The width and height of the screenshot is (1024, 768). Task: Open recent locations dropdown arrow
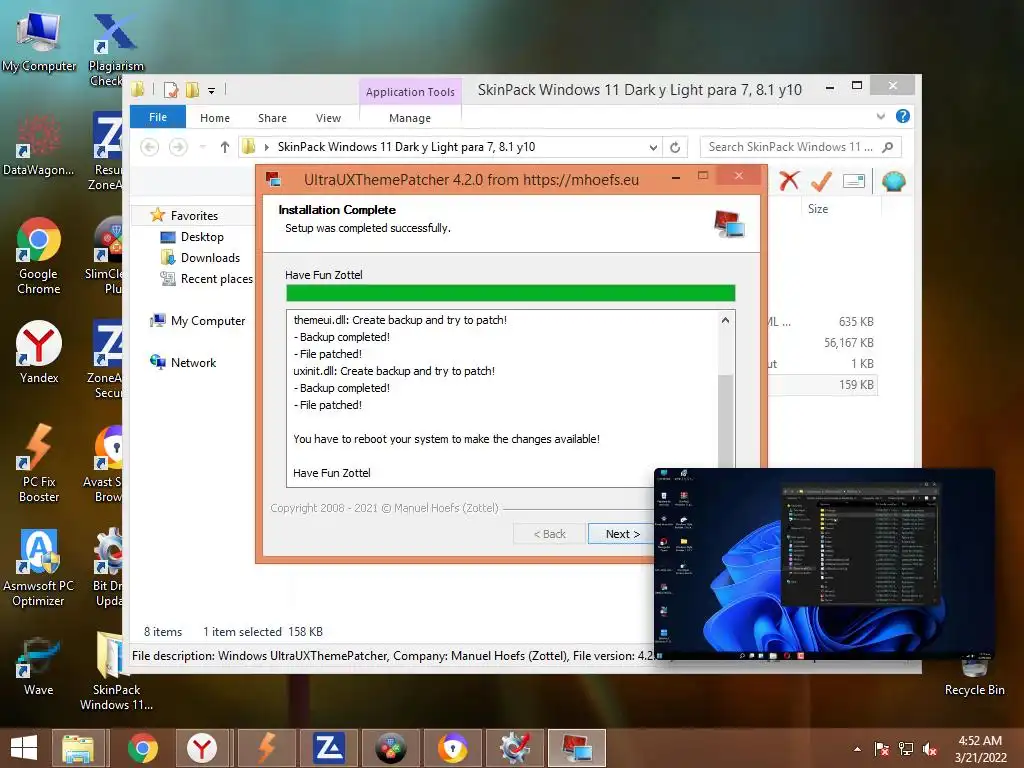click(x=203, y=147)
